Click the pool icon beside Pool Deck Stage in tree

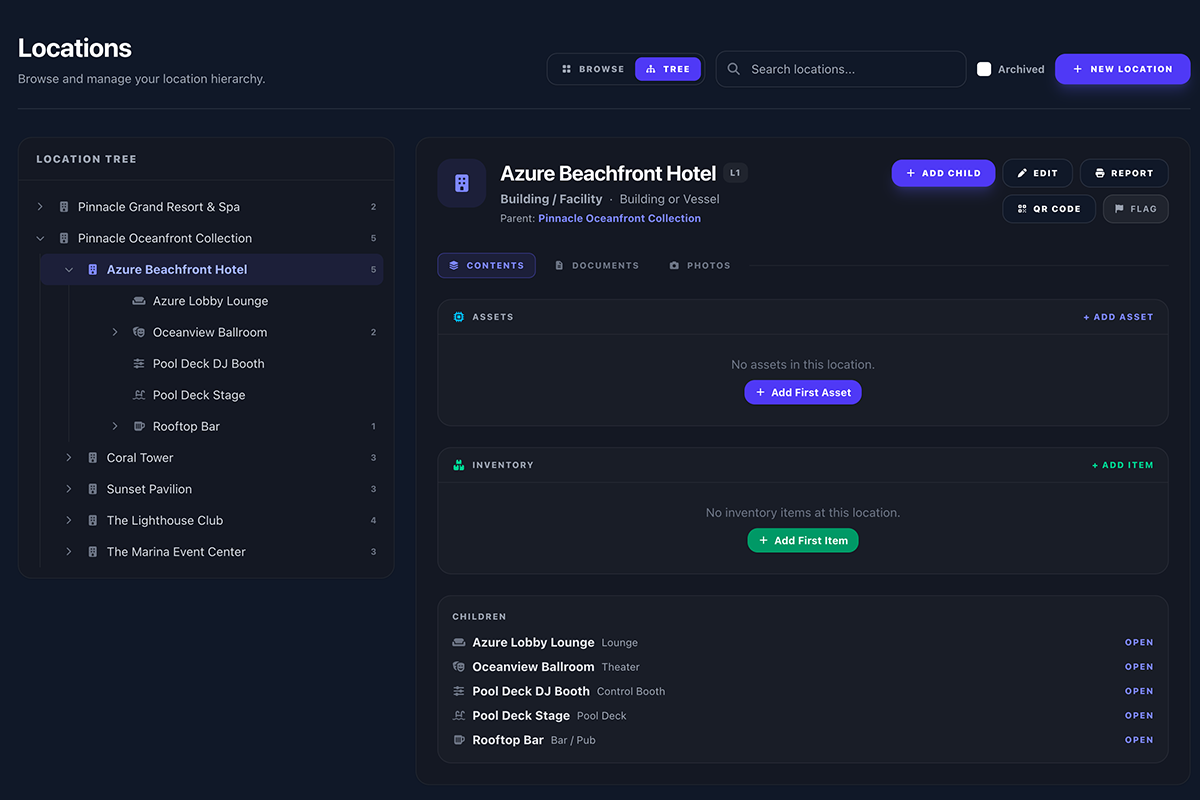[139, 395]
